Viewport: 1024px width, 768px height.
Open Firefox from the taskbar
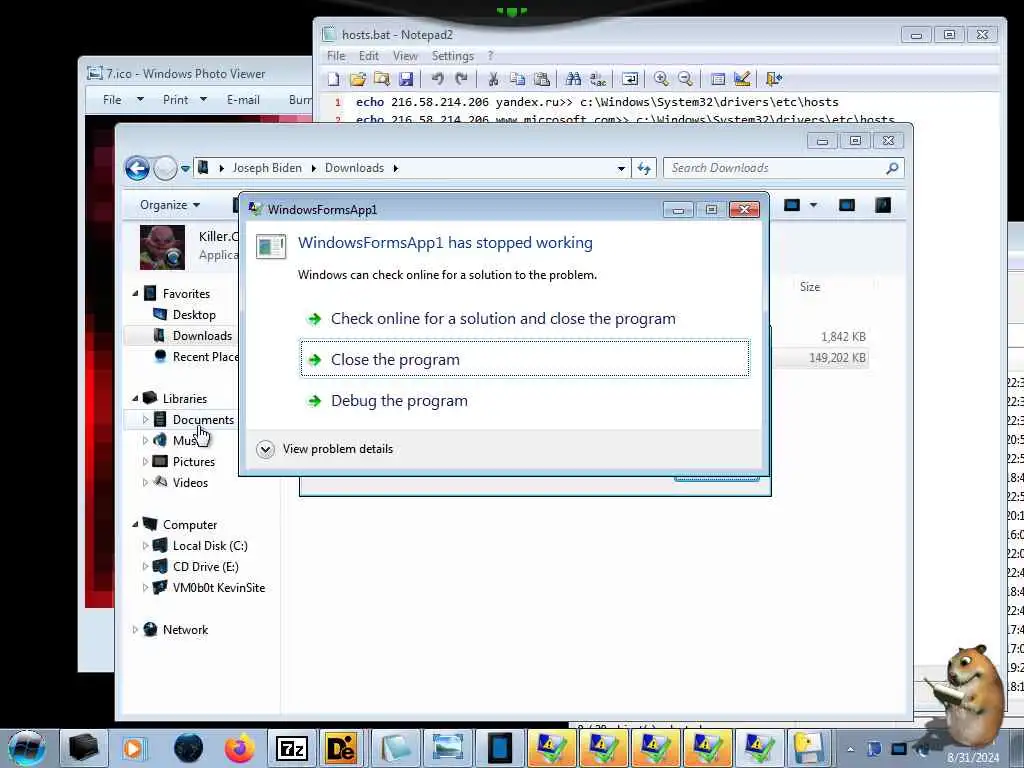pos(240,748)
